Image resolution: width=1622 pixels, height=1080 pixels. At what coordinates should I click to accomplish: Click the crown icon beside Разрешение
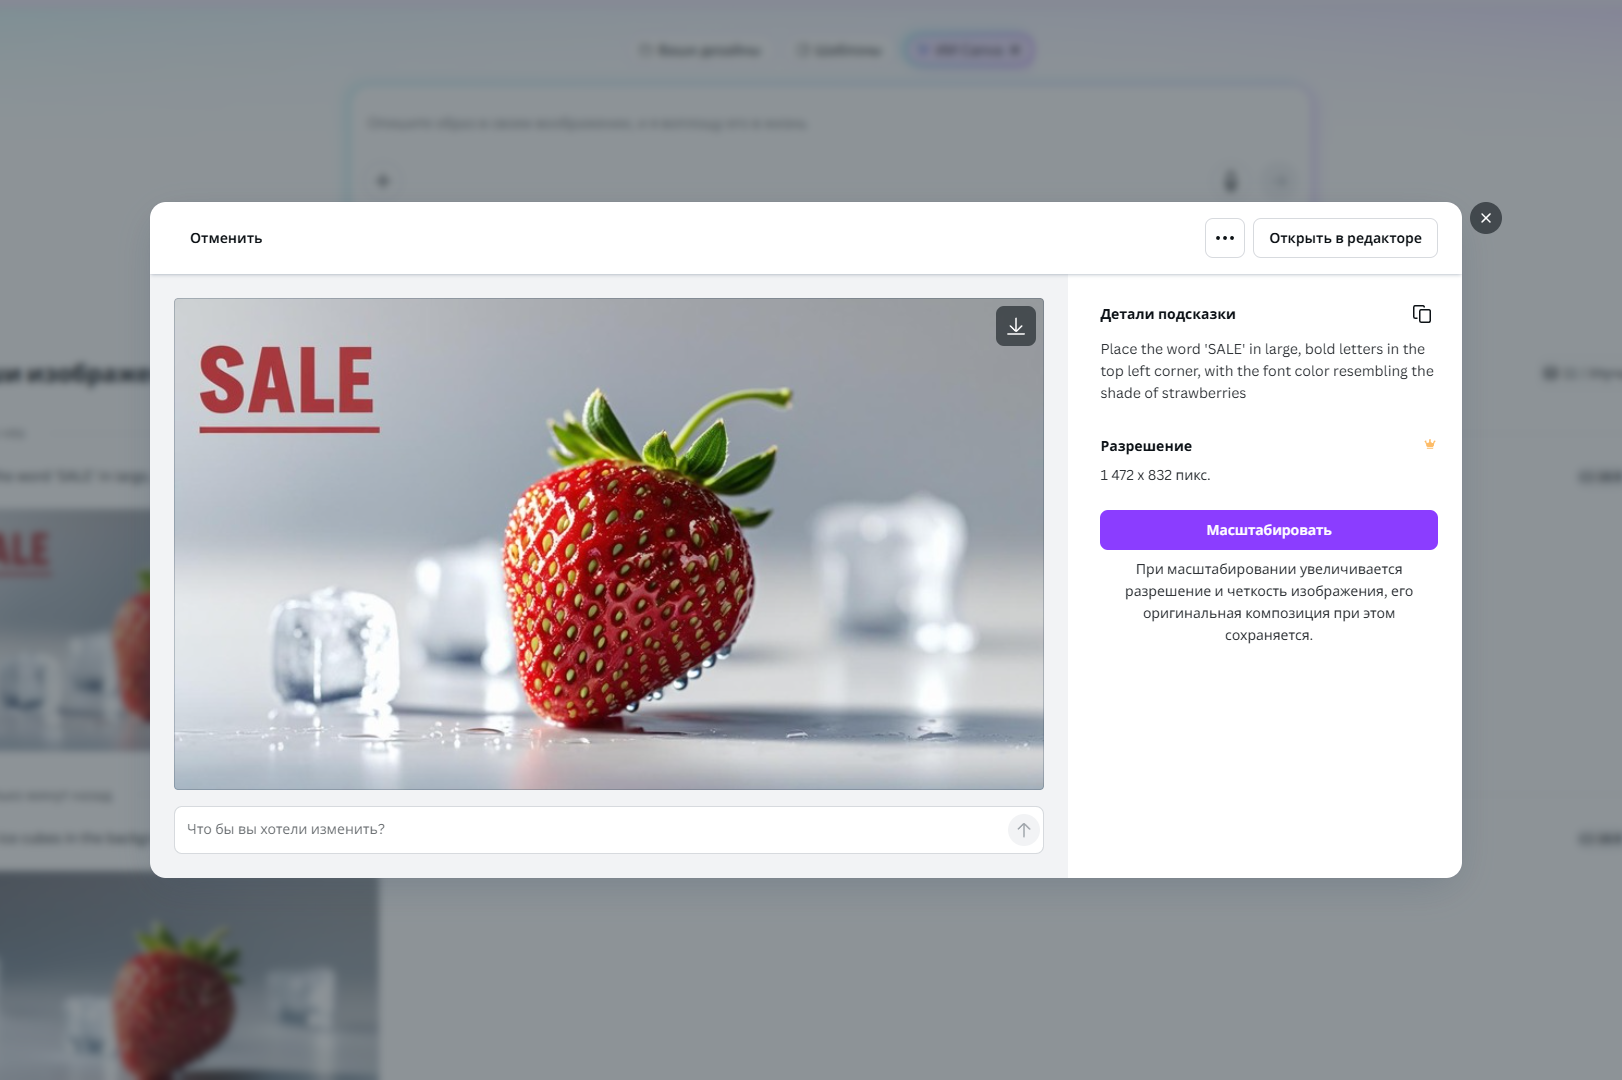[1429, 444]
